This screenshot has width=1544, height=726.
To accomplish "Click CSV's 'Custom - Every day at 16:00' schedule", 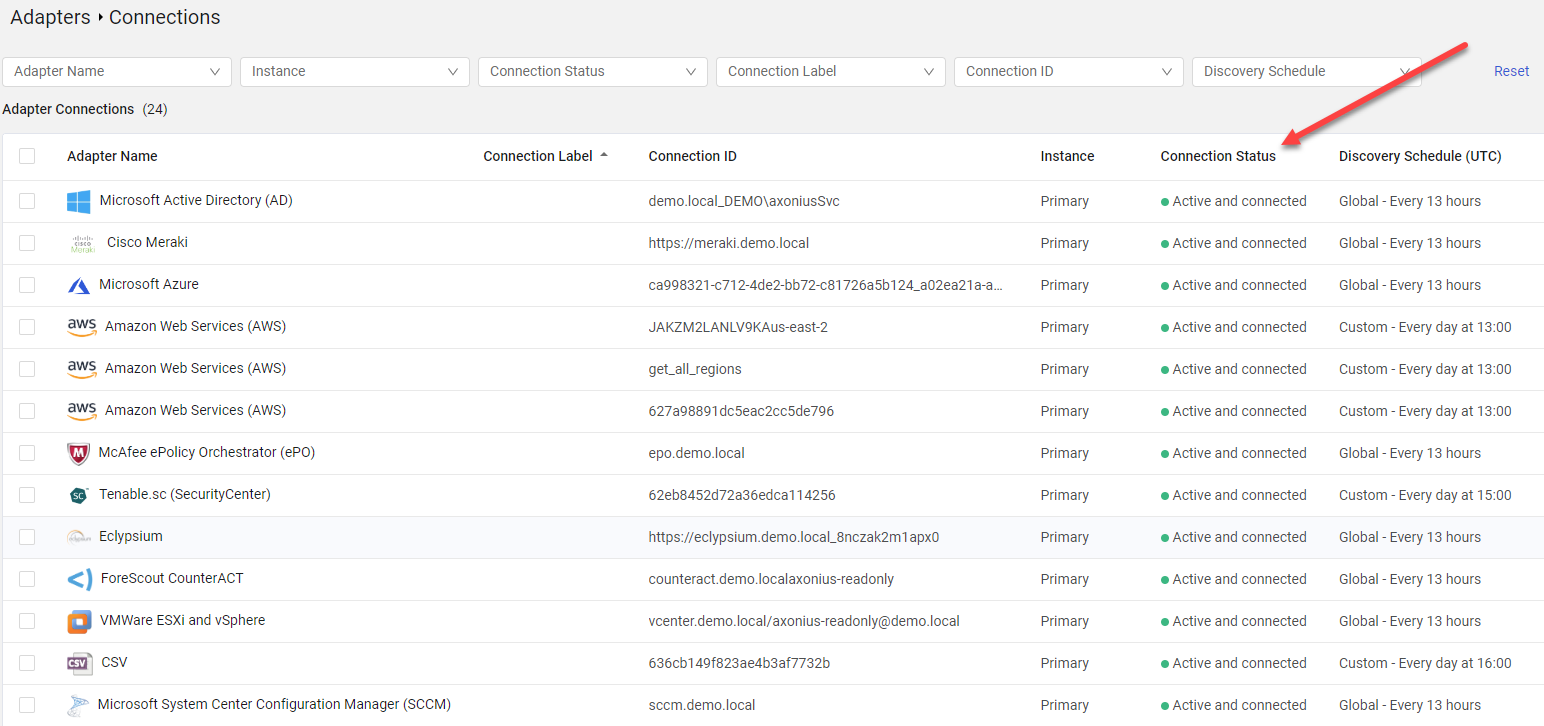I will (1425, 663).
